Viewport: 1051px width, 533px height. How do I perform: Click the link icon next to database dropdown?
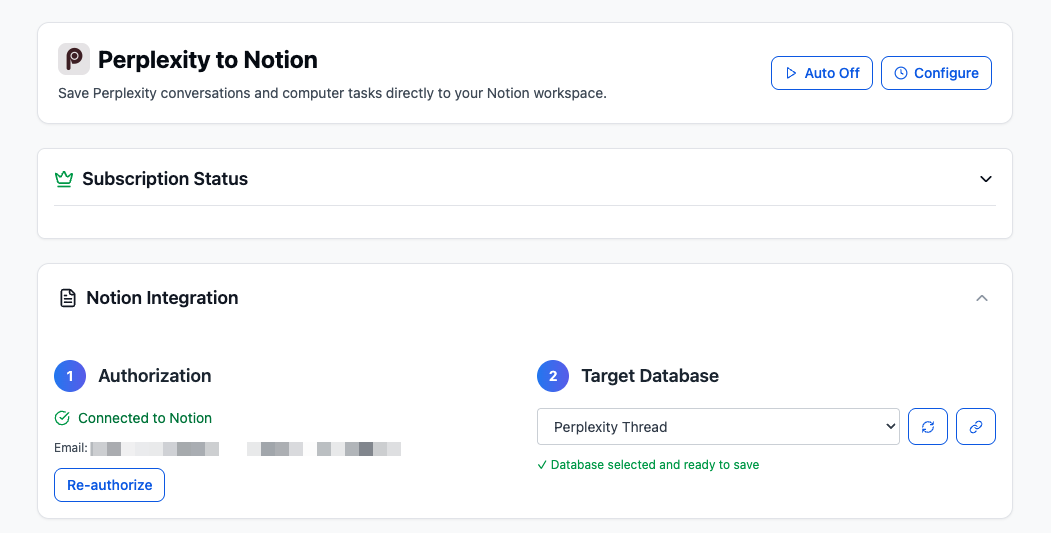pos(976,426)
